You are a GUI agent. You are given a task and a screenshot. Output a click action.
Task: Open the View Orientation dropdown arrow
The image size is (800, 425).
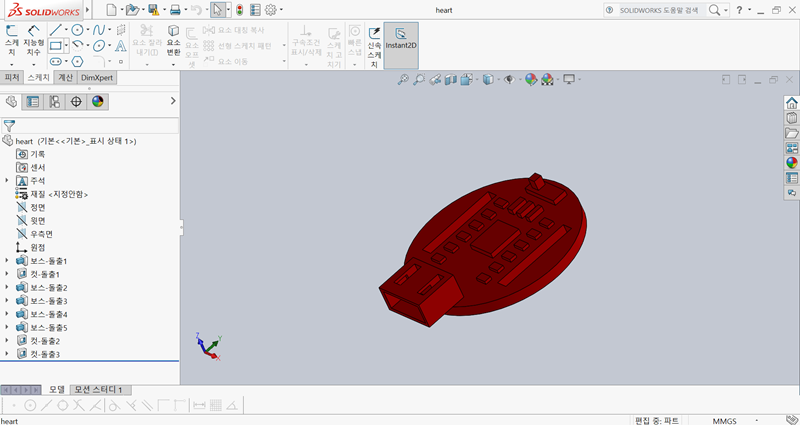(x=477, y=80)
